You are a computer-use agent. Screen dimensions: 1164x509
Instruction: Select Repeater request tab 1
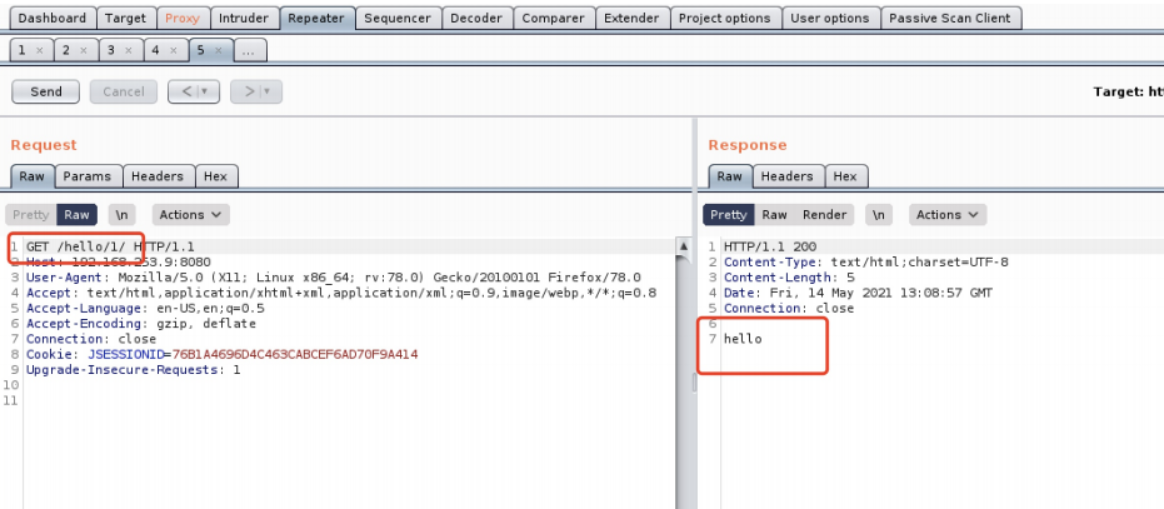coord(22,50)
